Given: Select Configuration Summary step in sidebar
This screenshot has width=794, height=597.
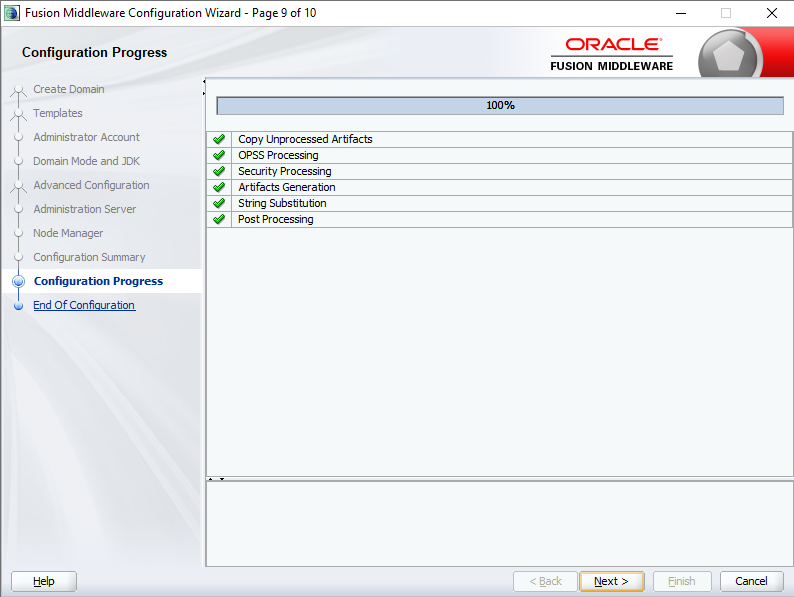Looking at the screenshot, I should click(89, 257).
